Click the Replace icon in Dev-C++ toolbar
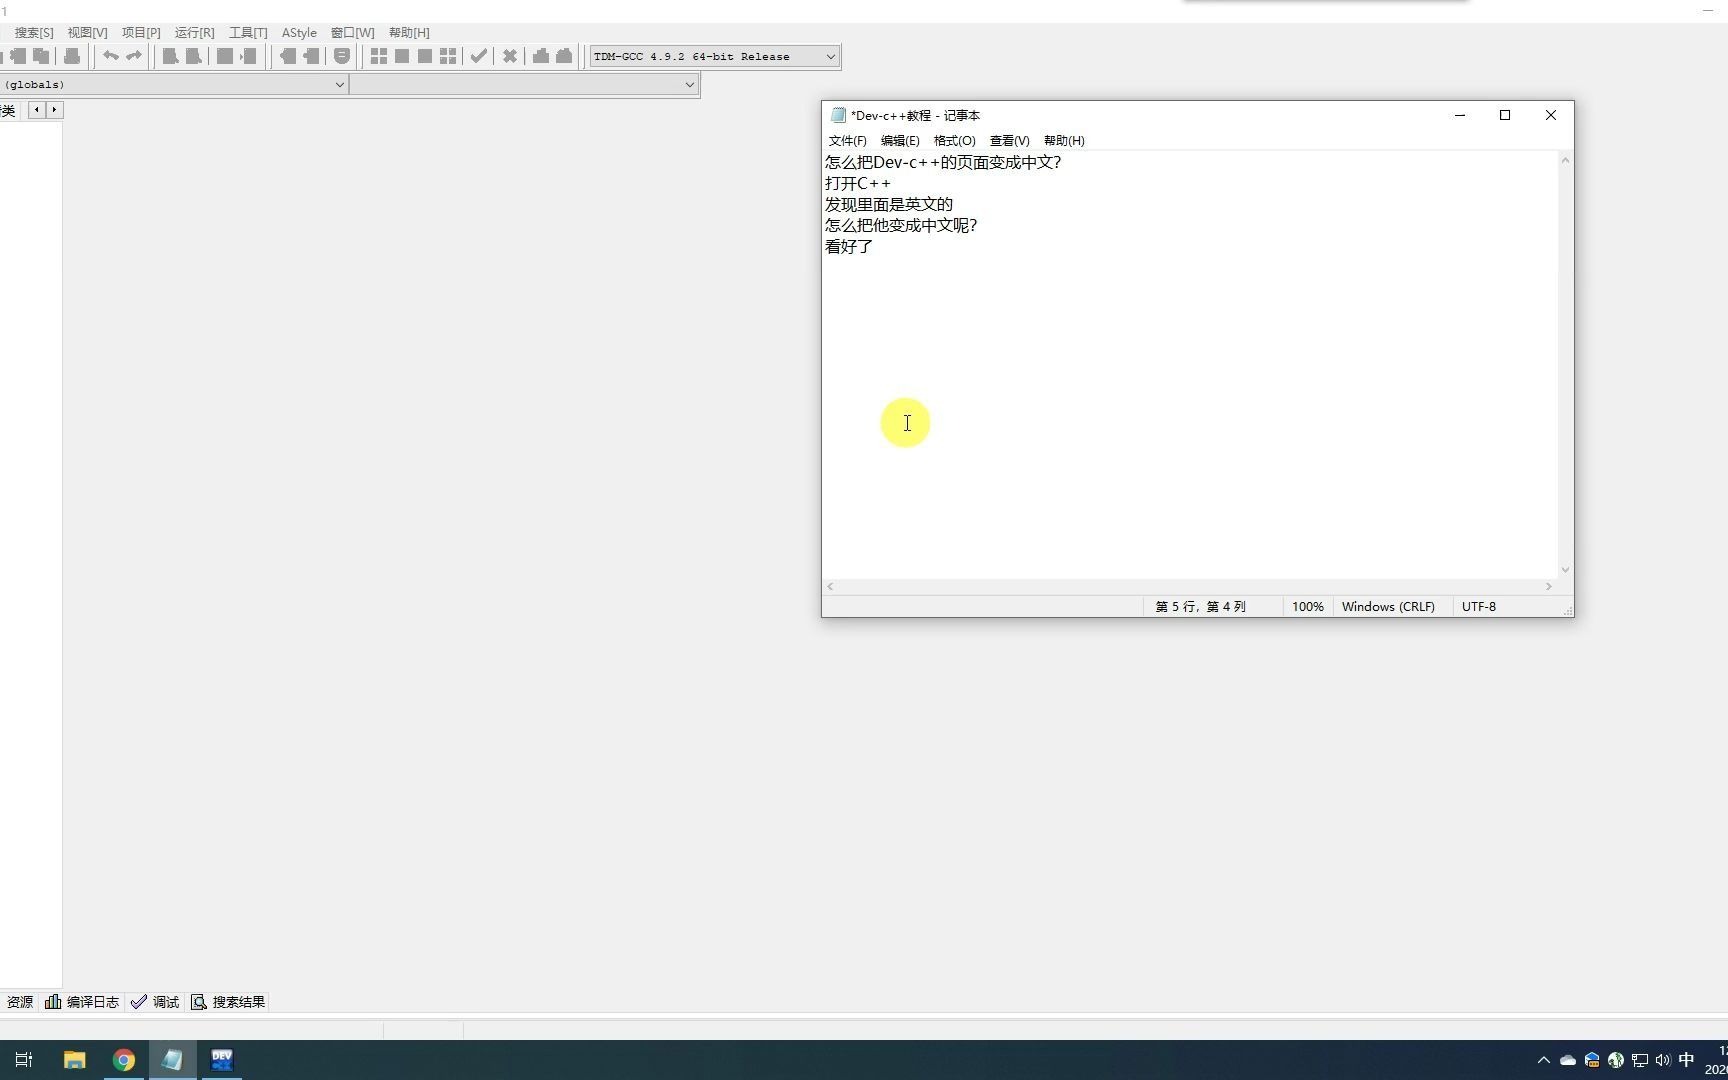1728x1080 pixels. [194, 56]
